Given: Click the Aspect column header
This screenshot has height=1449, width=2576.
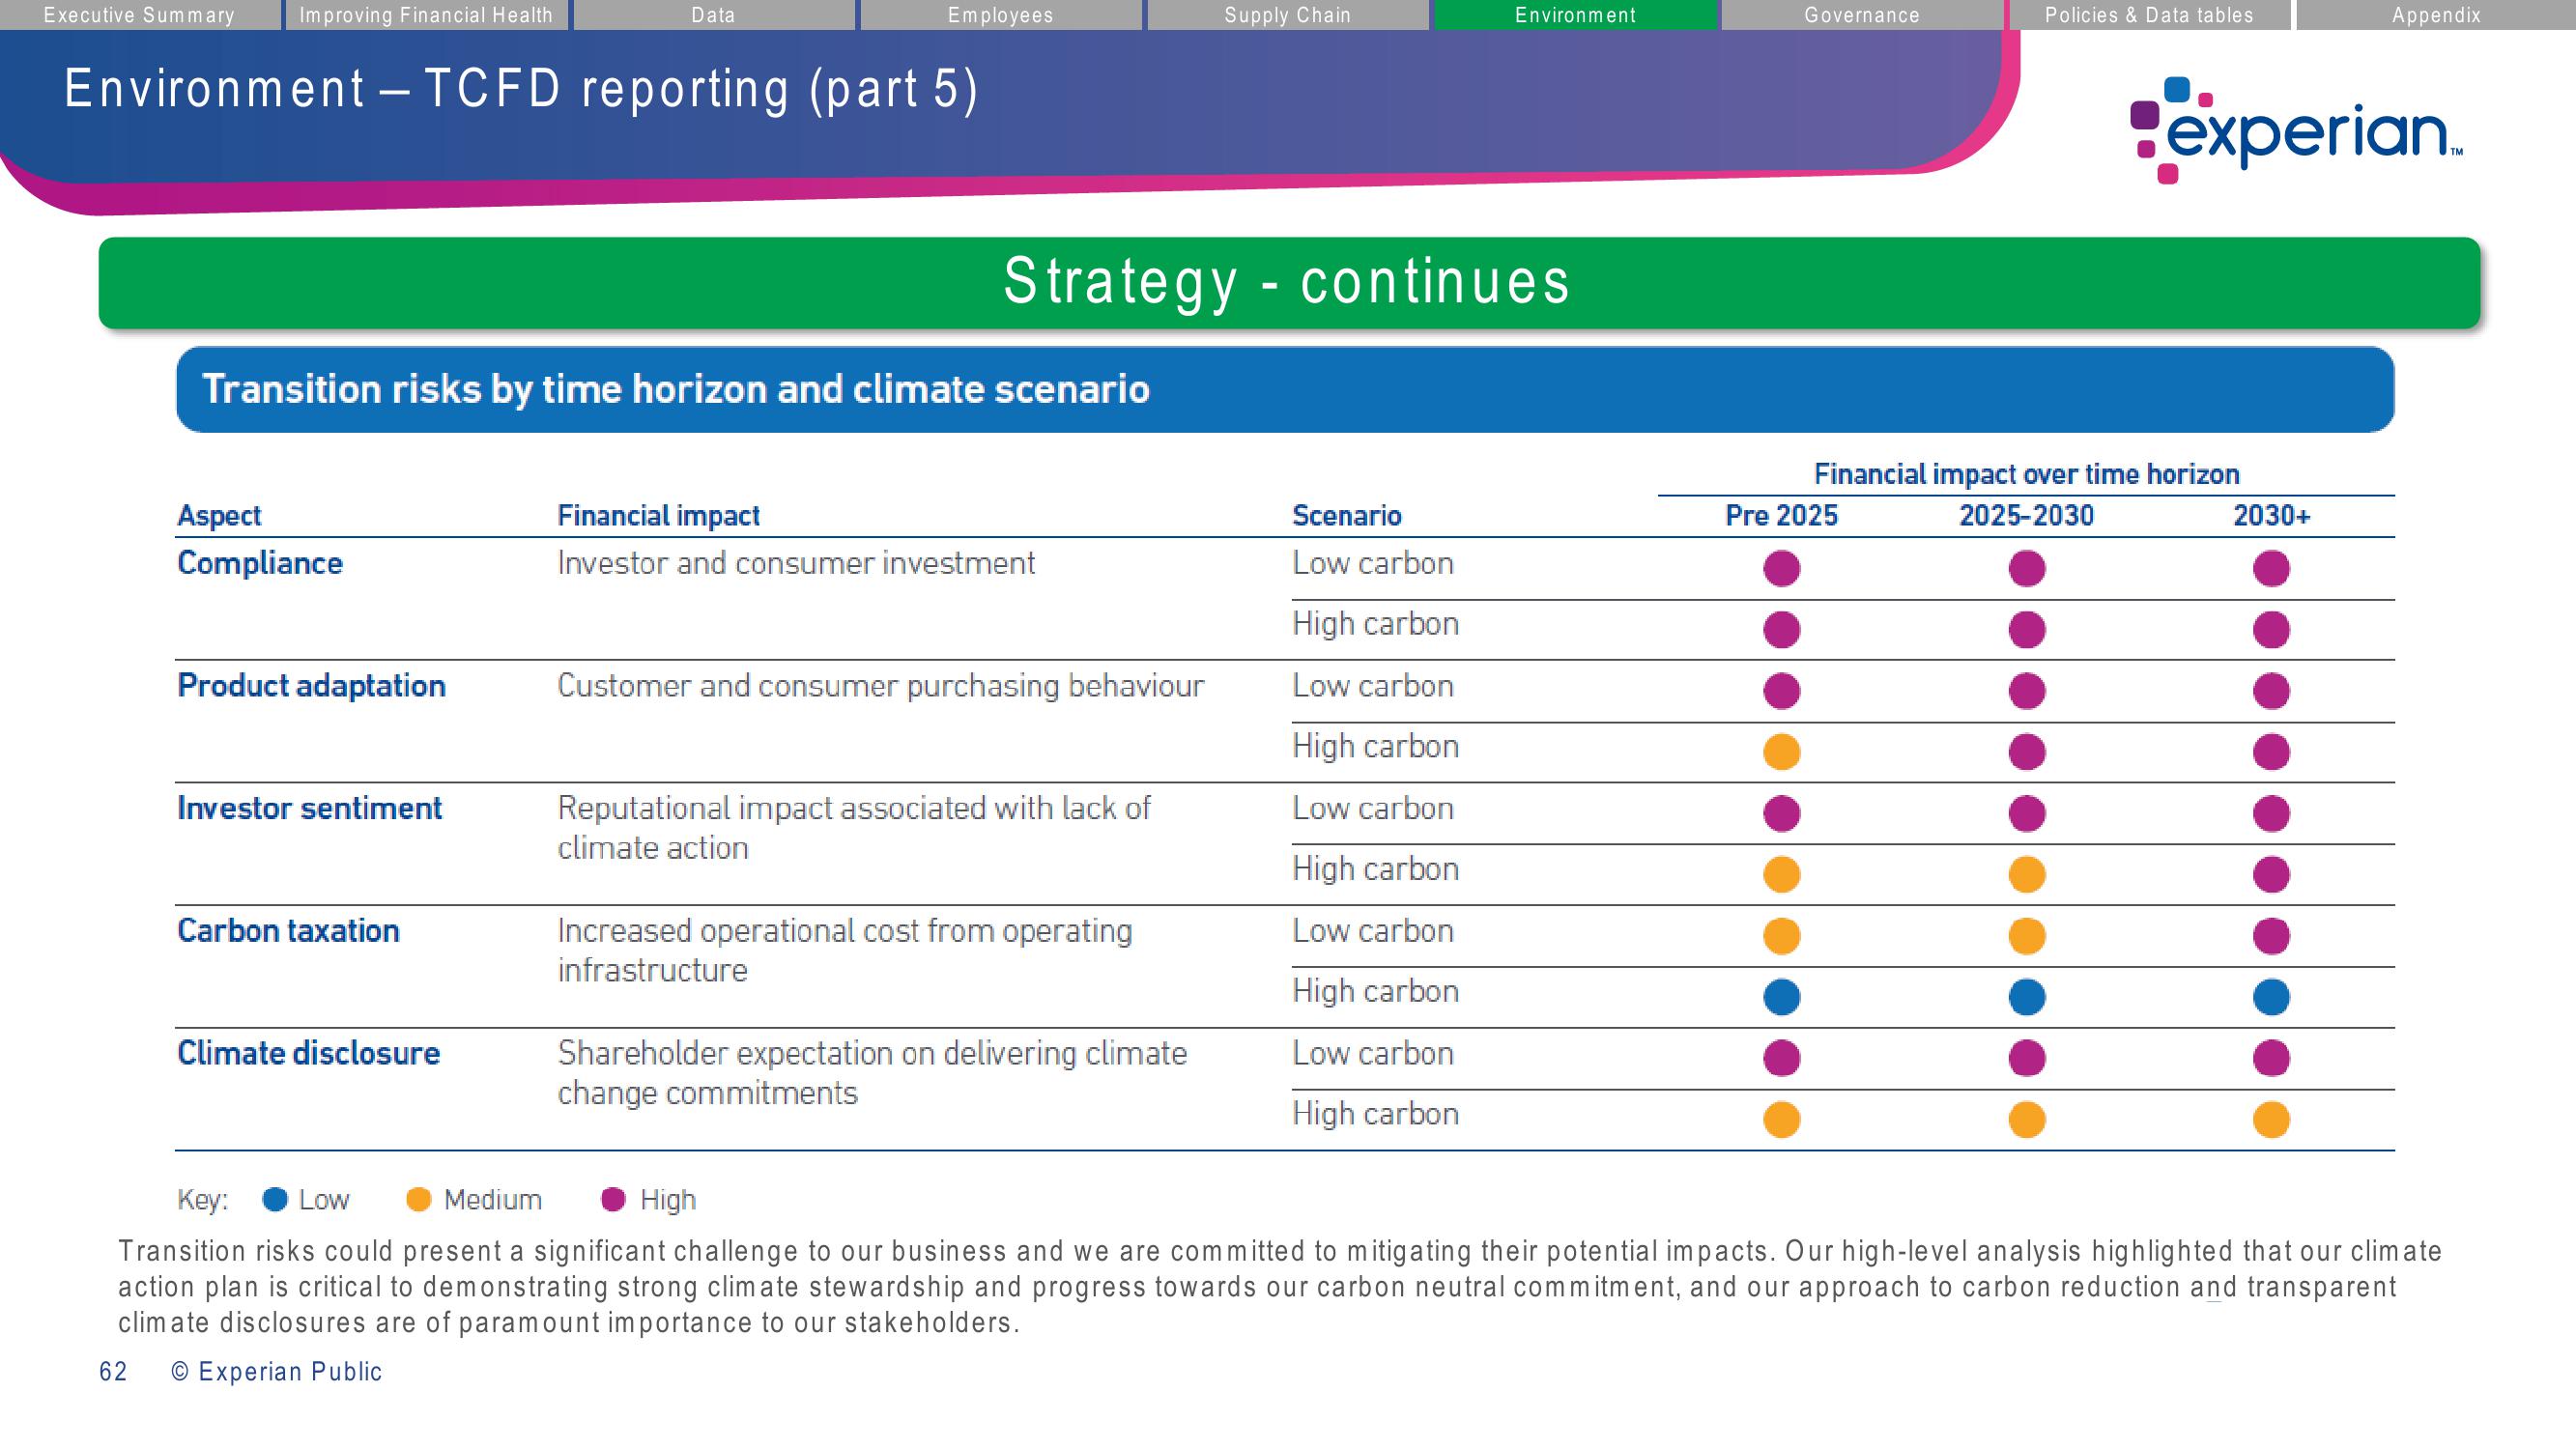Looking at the screenshot, I should pos(219,516).
